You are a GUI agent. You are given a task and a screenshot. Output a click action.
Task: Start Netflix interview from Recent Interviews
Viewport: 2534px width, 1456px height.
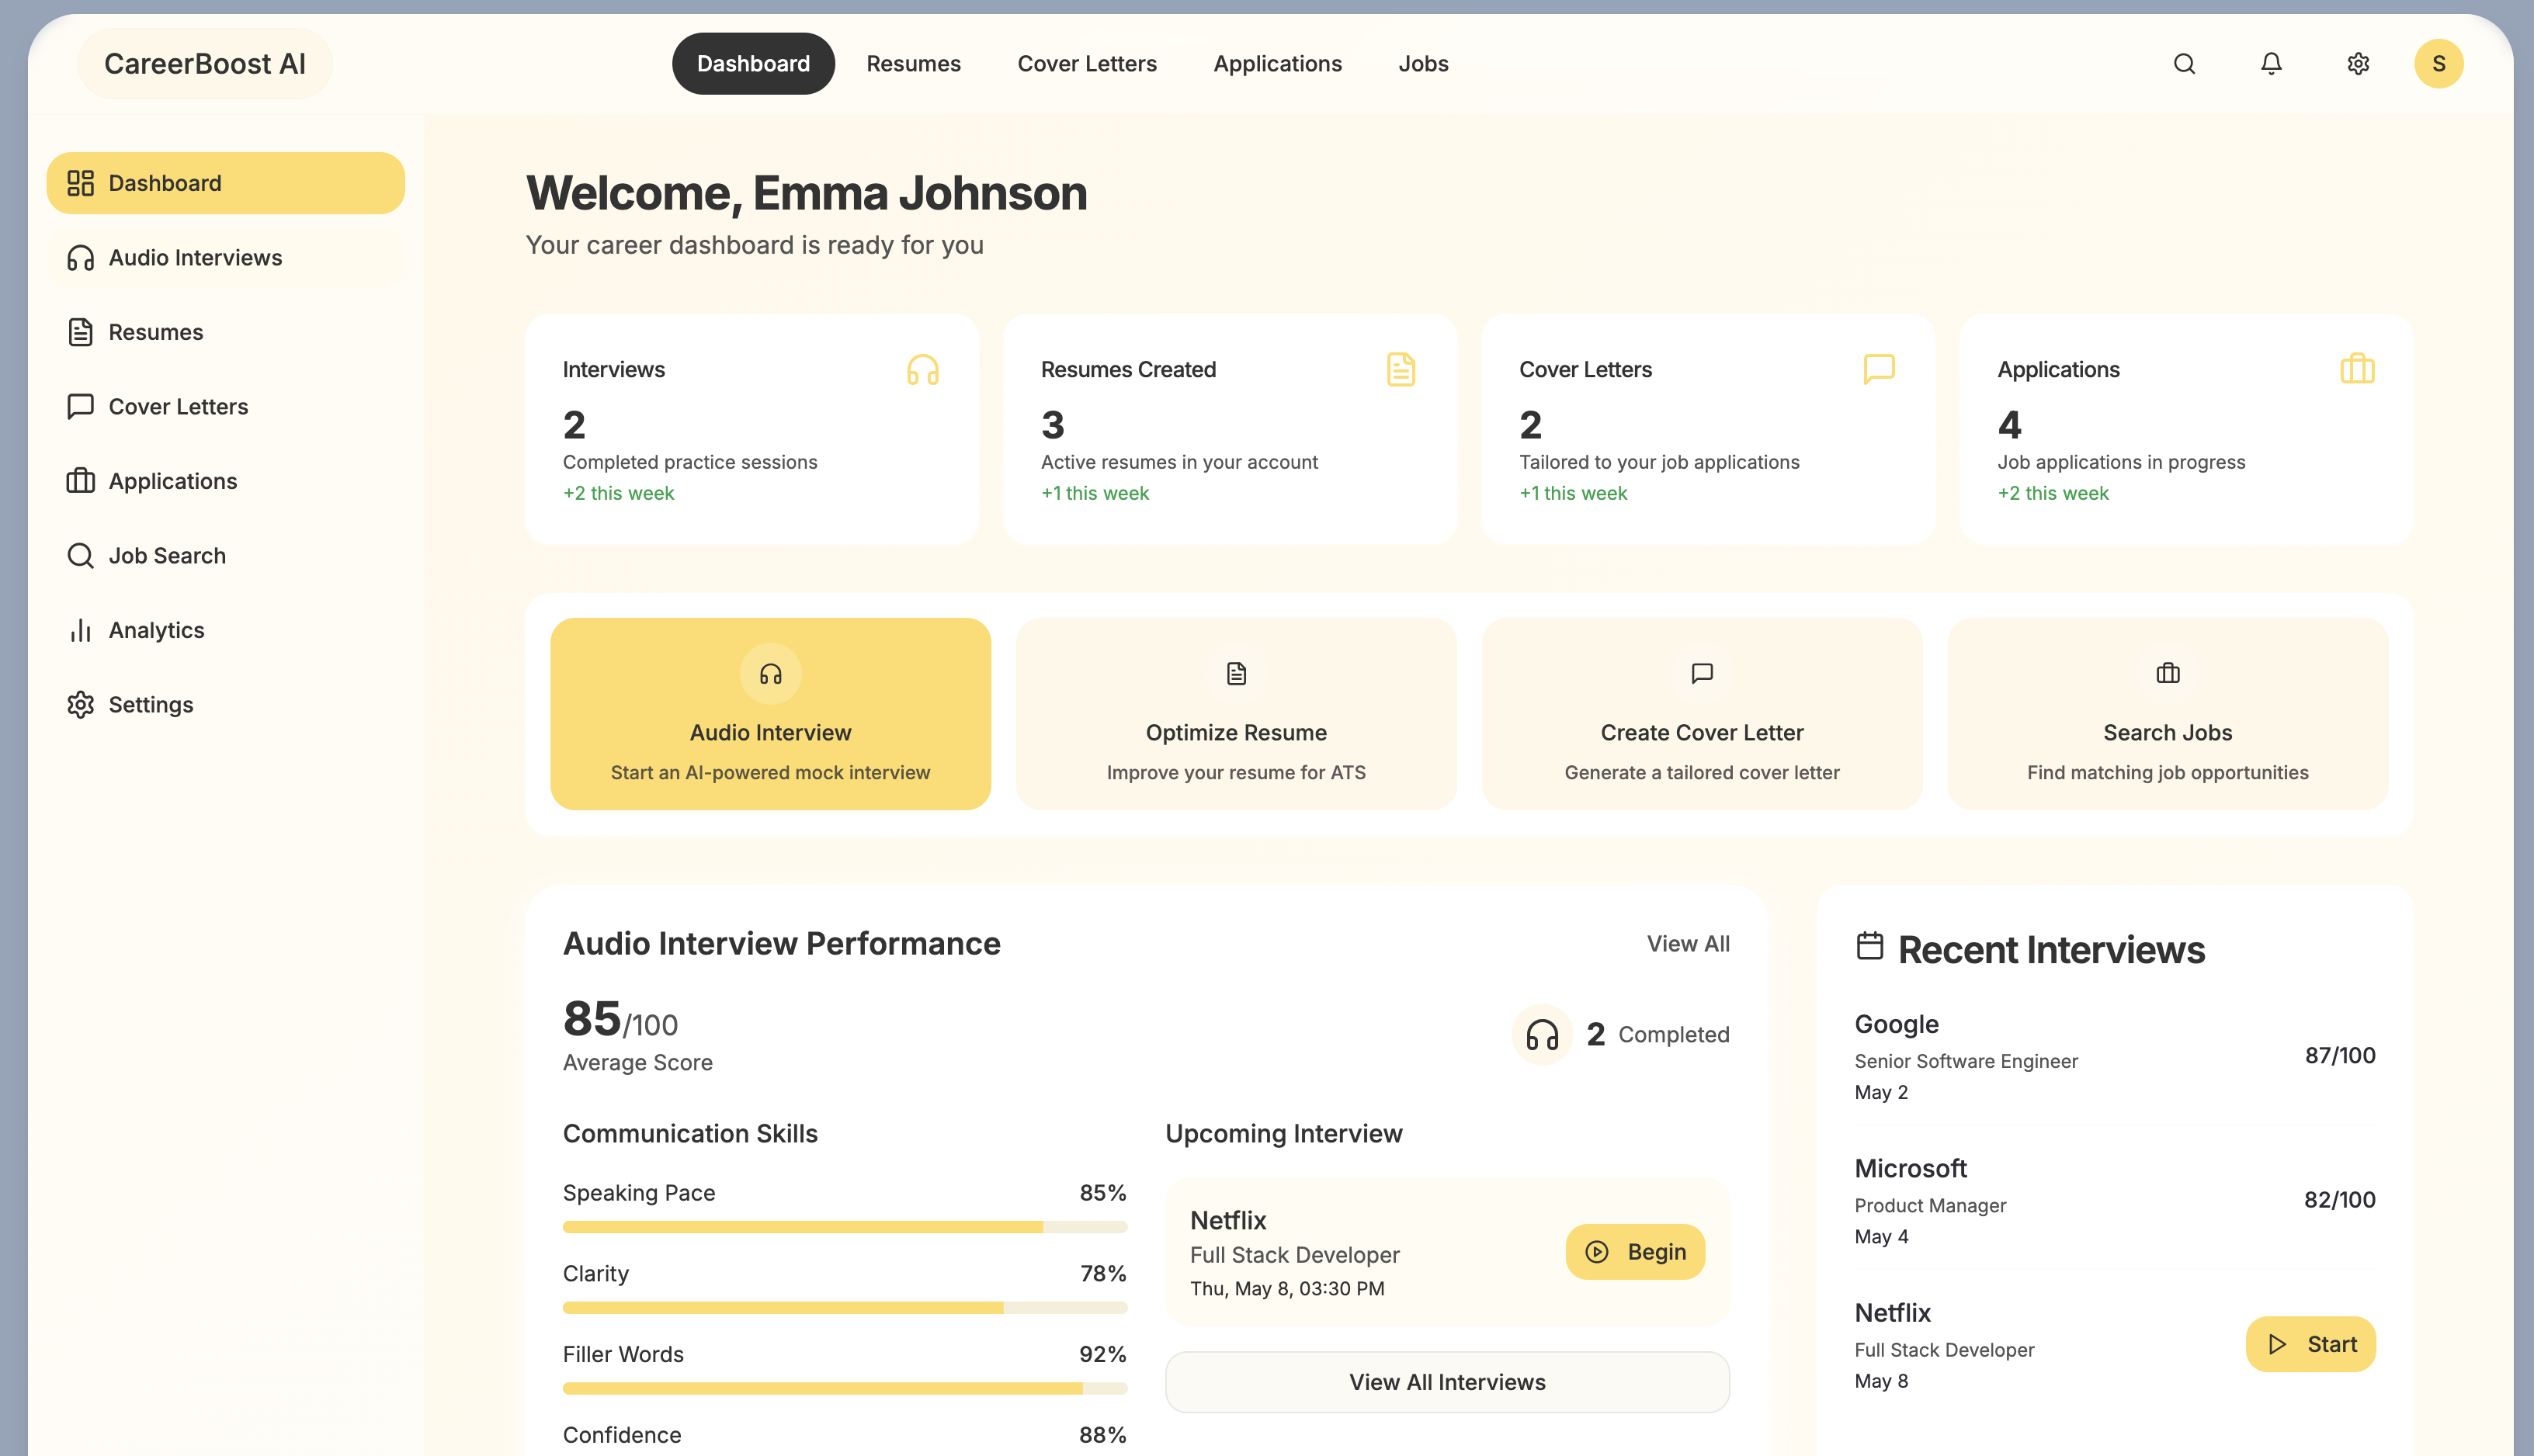coord(2310,1344)
